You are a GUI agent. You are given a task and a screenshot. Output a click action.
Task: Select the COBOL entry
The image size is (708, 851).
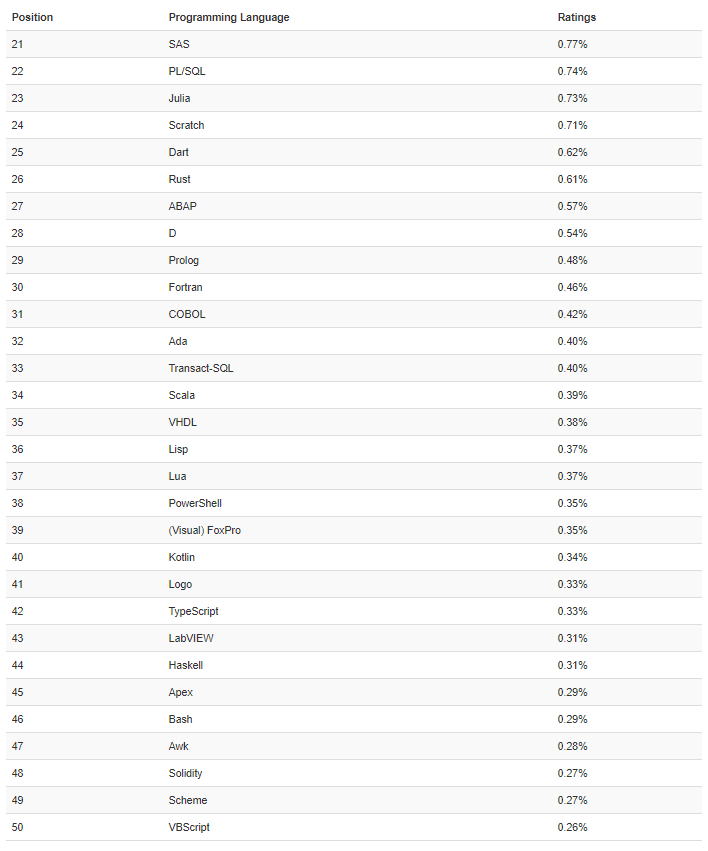(187, 314)
